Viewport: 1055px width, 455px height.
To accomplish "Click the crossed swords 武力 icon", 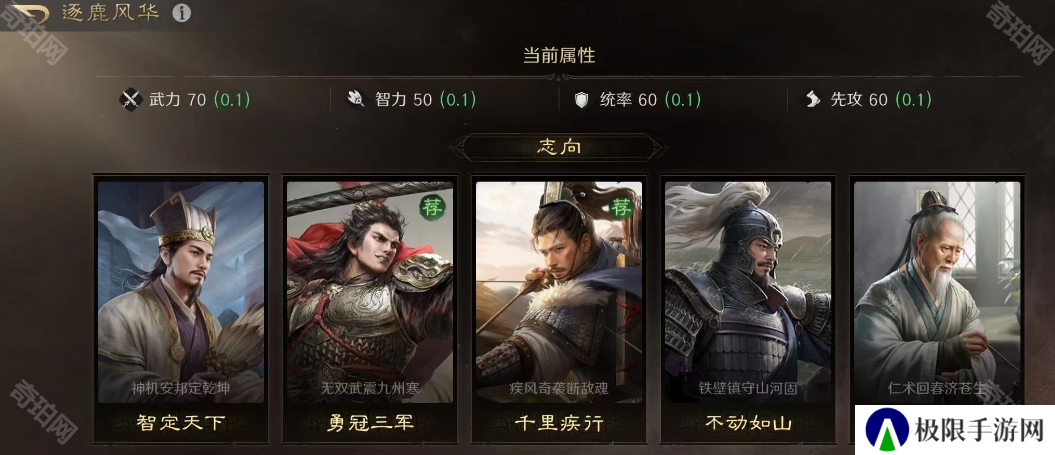I will [130, 100].
